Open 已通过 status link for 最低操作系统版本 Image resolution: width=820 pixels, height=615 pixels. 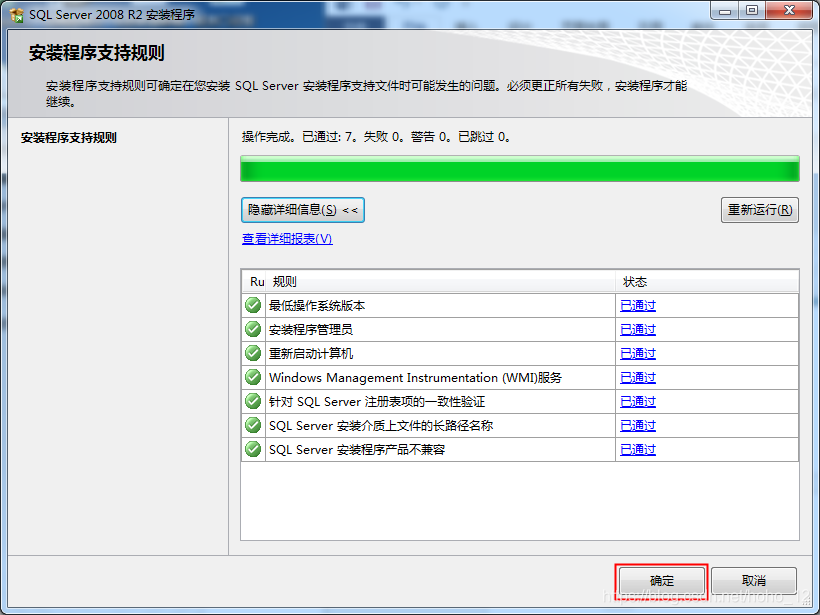pos(638,305)
